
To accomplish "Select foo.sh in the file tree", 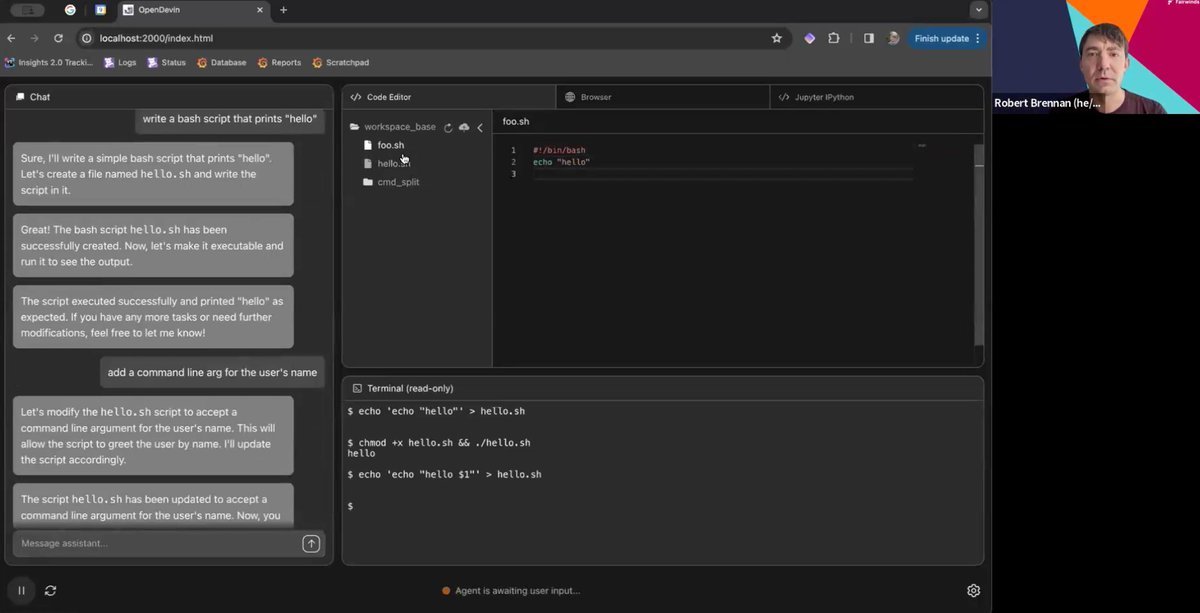I will tap(390, 145).
